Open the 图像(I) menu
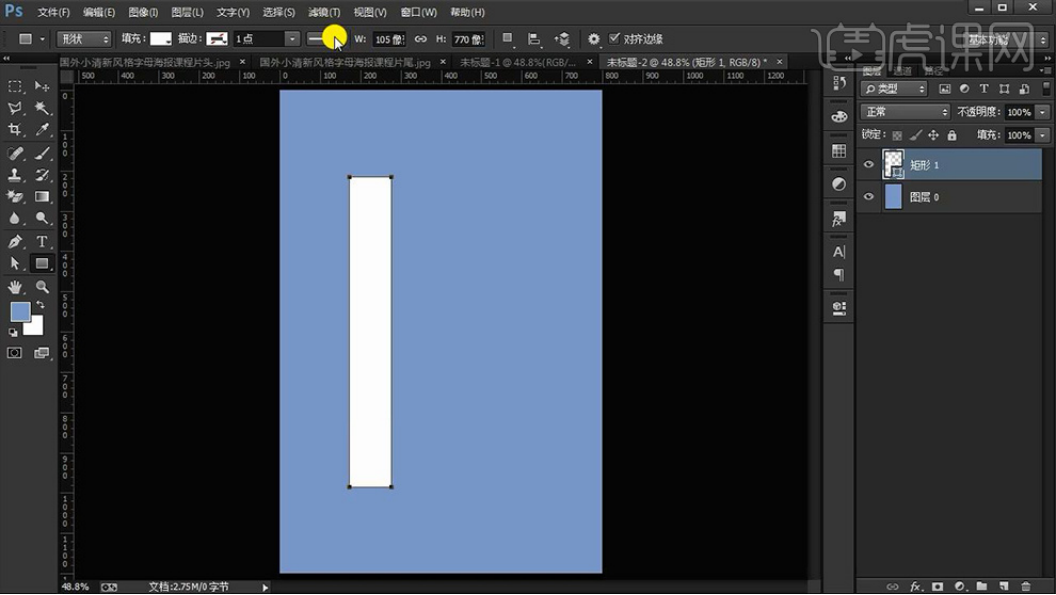Image resolution: width=1056 pixels, height=595 pixels. click(x=143, y=12)
